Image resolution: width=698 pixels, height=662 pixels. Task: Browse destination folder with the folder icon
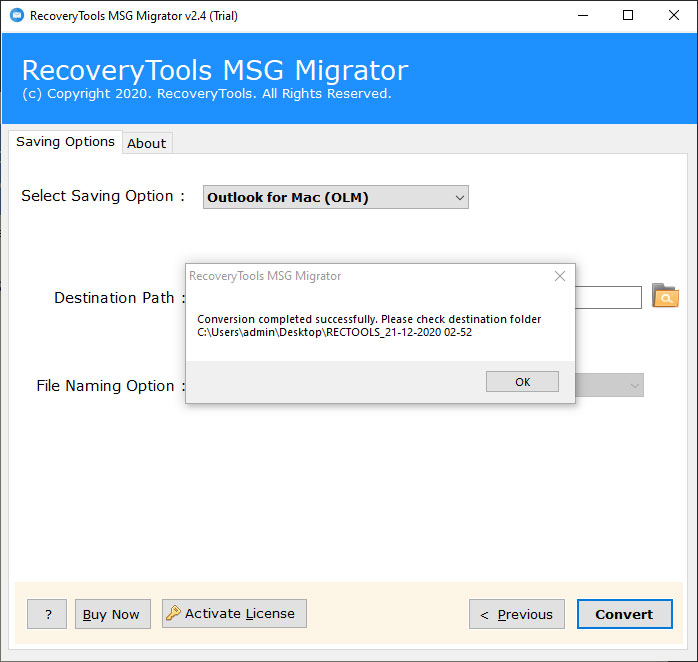665,296
